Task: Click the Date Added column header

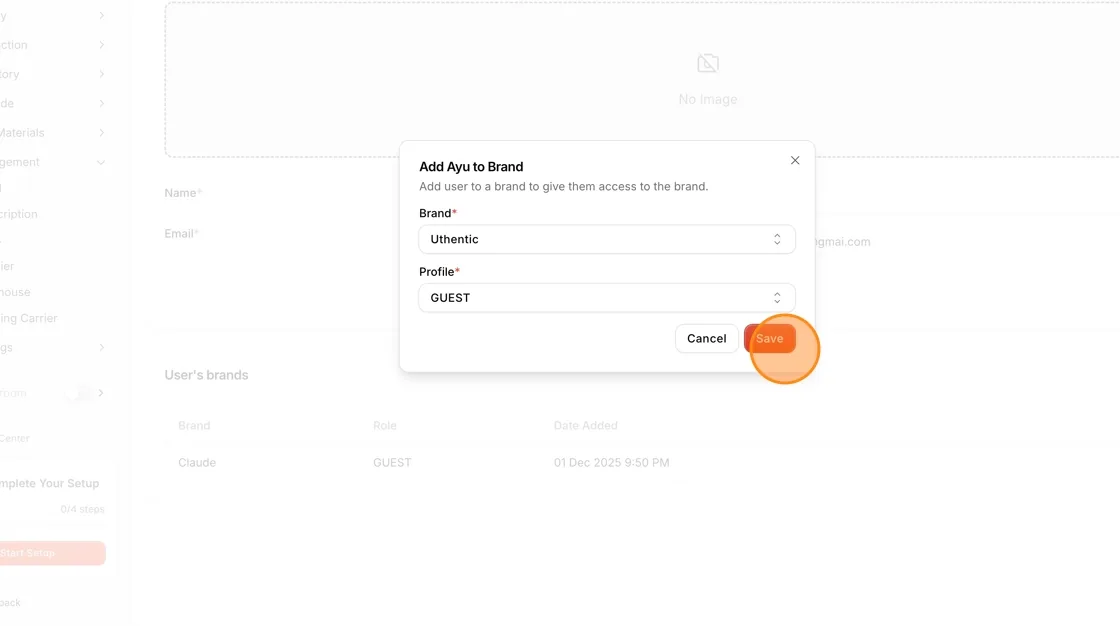Action: click(585, 425)
